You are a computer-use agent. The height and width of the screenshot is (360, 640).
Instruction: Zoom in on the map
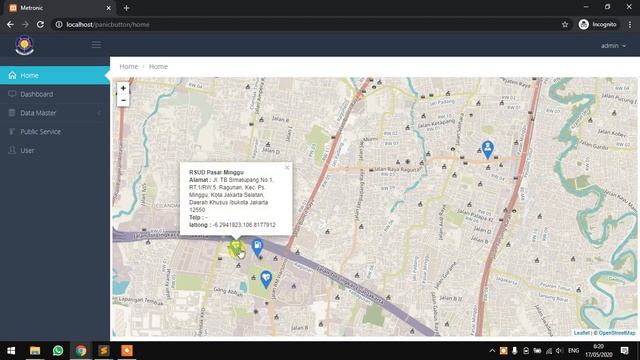click(x=123, y=88)
